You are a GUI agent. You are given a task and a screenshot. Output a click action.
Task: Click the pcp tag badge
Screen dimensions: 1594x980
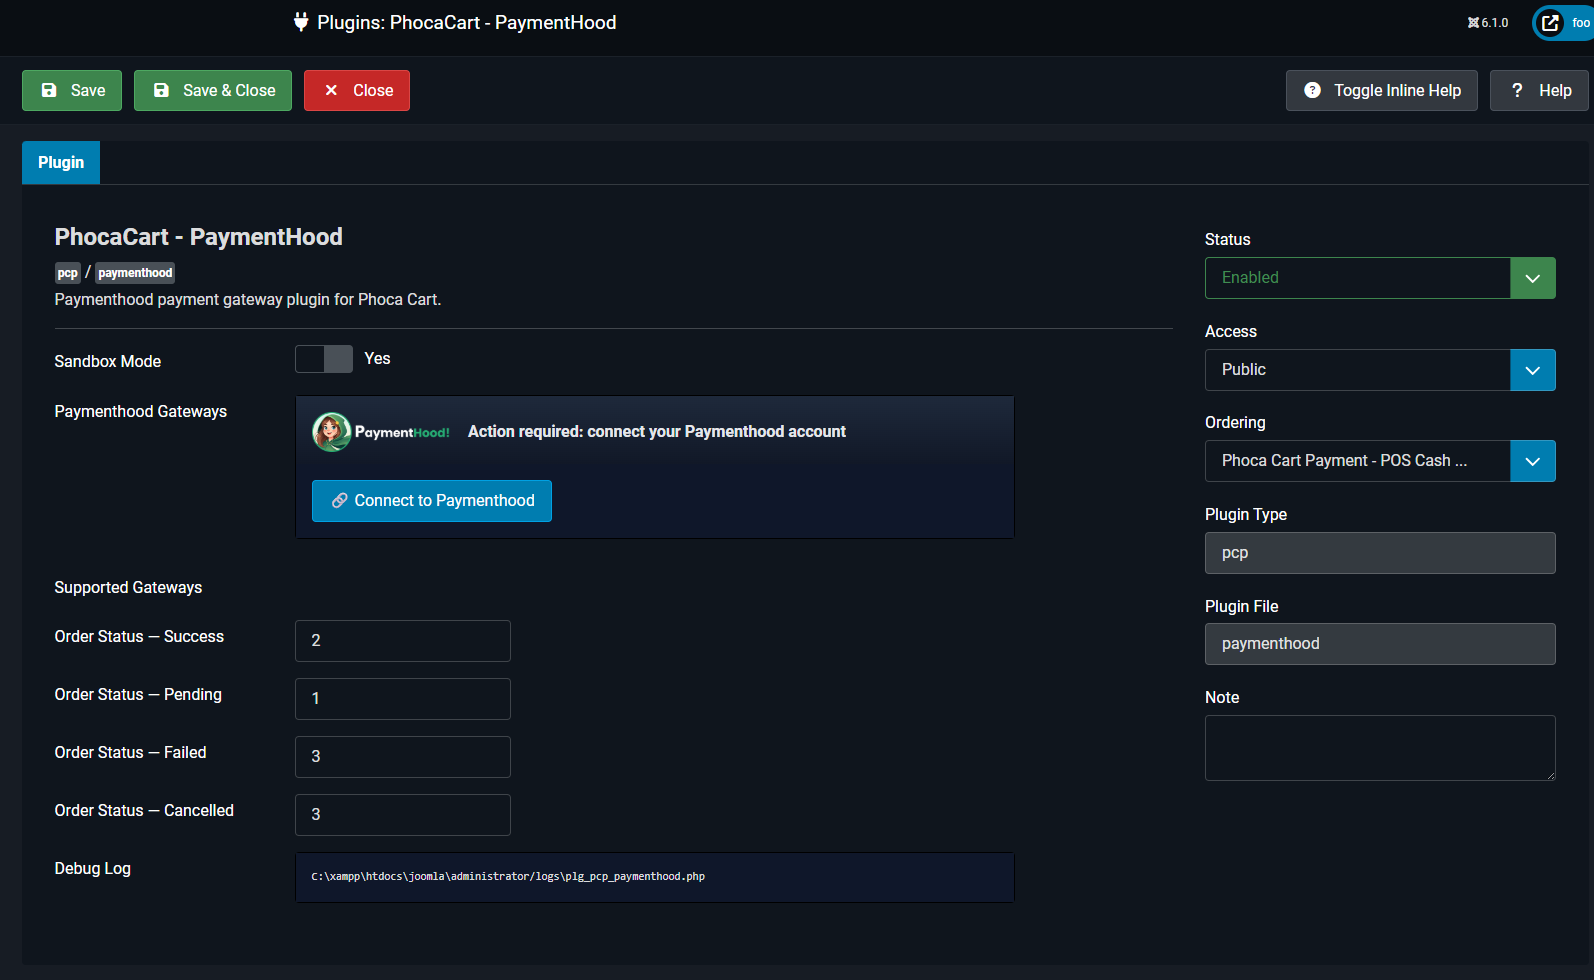coord(67,273)
